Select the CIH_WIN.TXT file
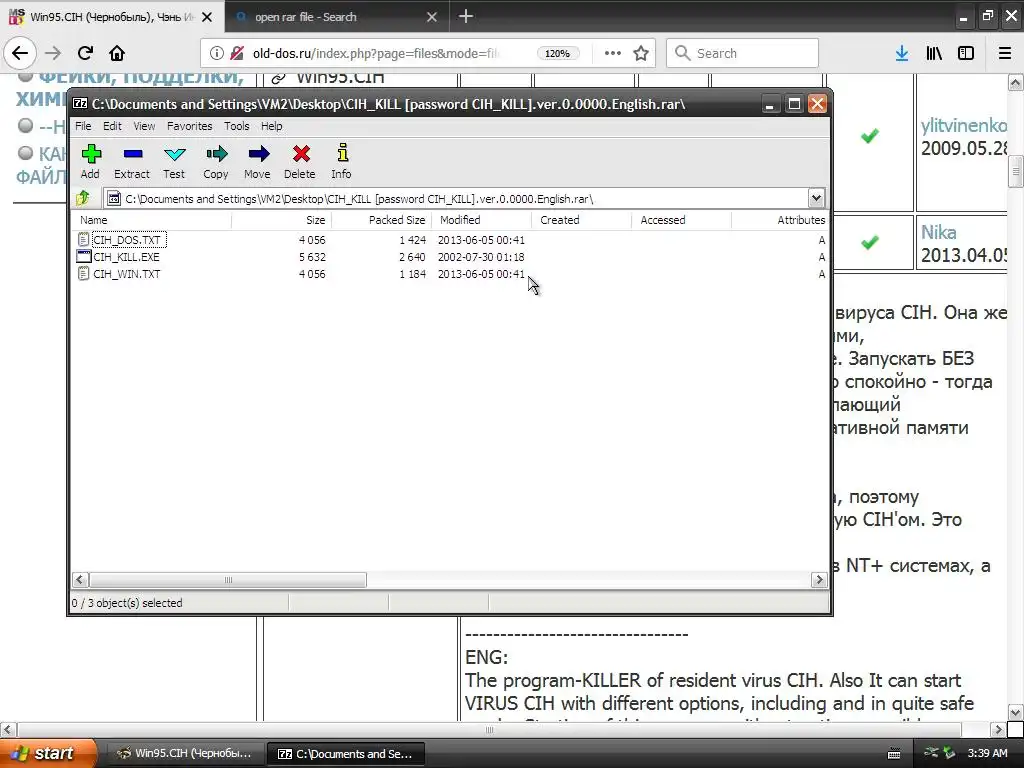The image size is (1024, 768). pyautogui.click(x=127, y=274)
